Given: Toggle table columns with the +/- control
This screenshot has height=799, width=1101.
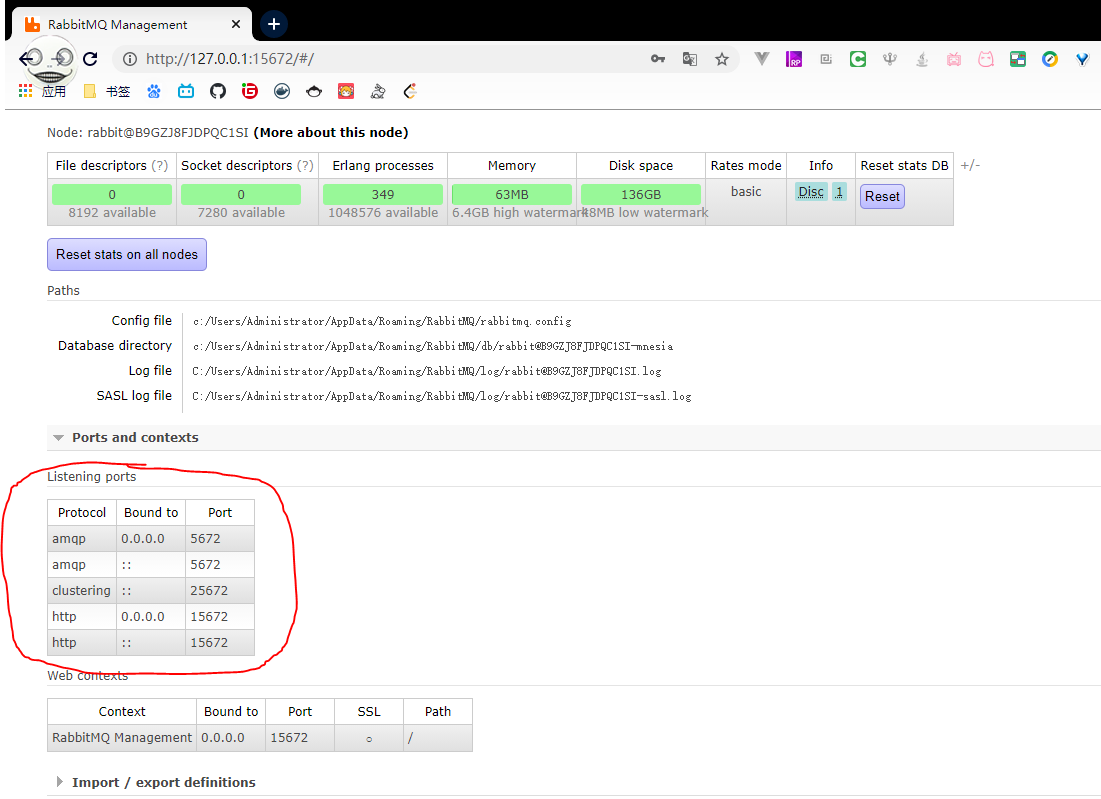Looking at the screenshot, I should coord(970,165).
